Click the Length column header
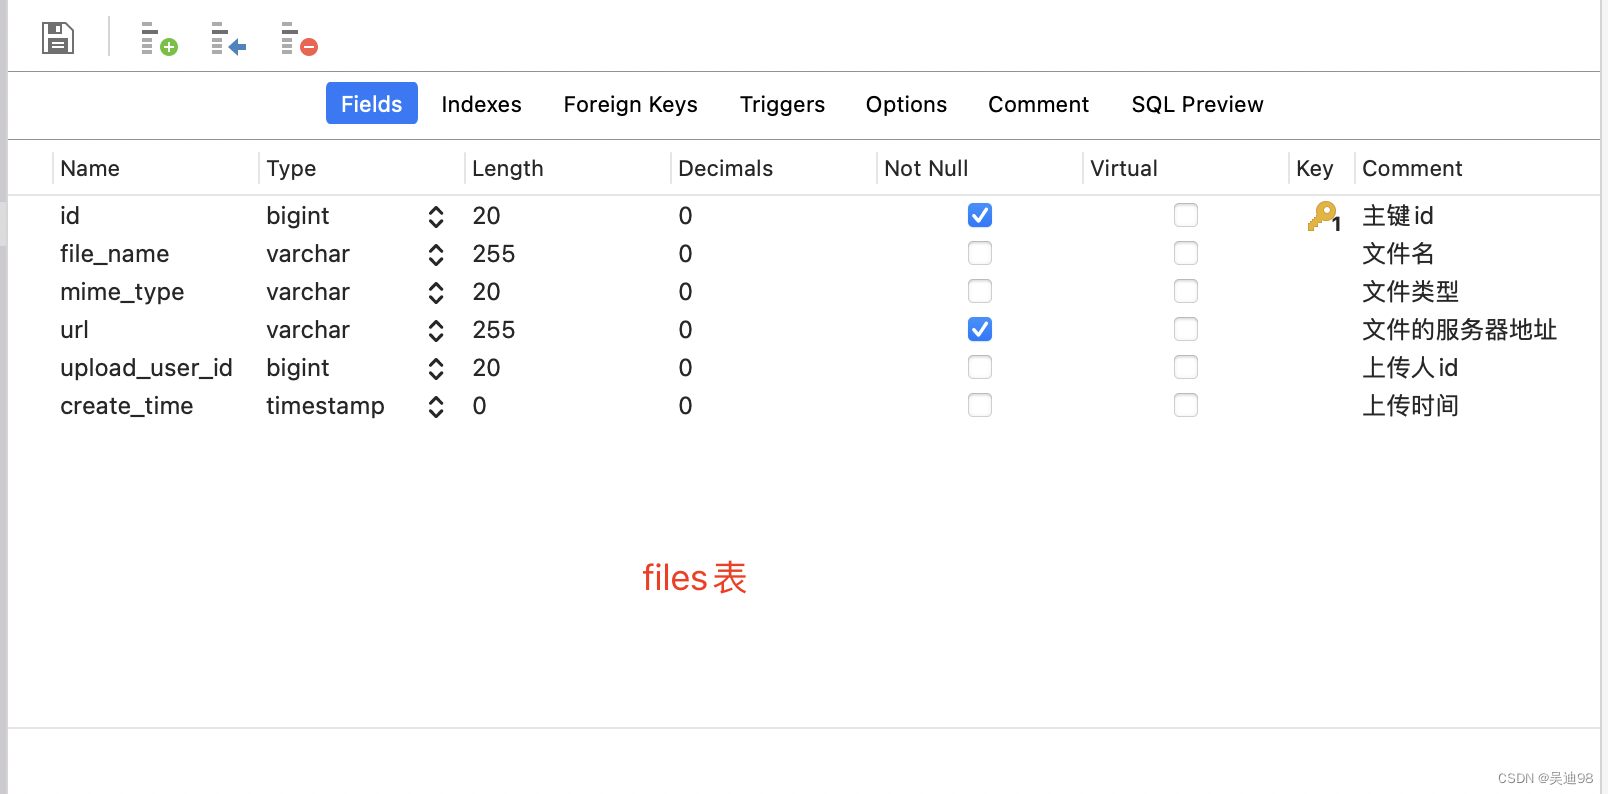 pyautogui.click(x=508, y=168)
